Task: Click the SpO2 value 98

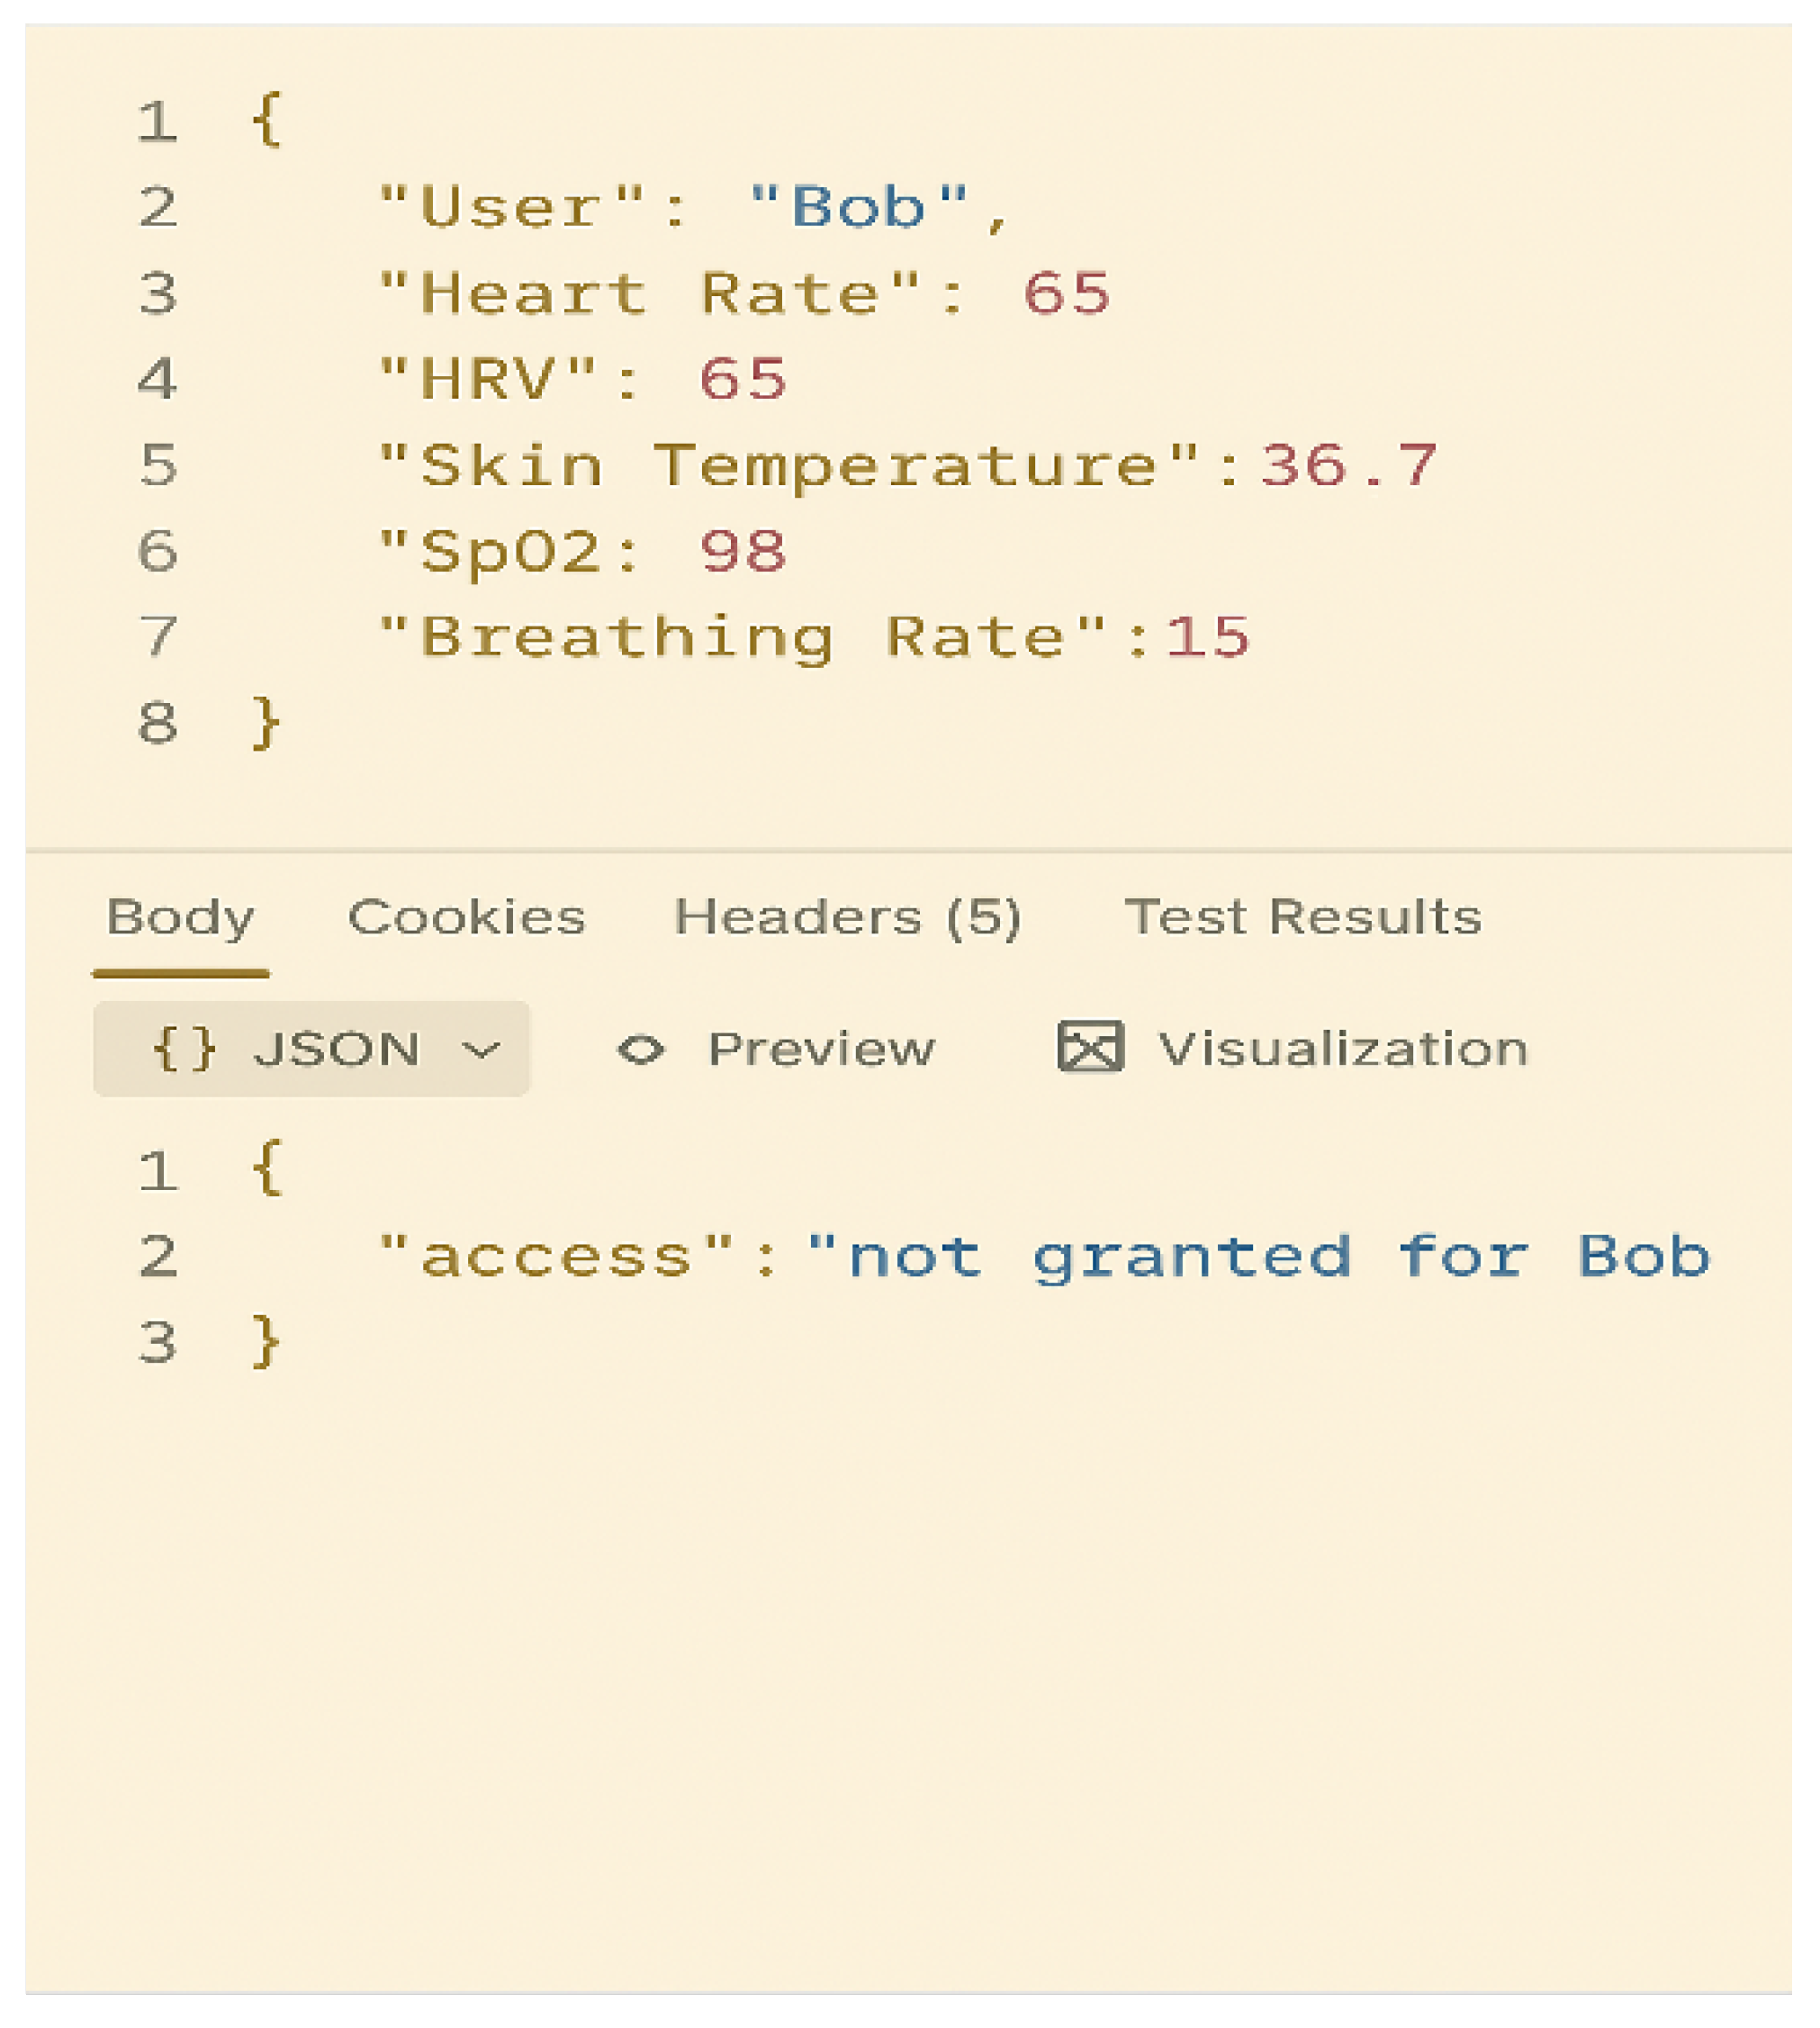Action: click(x=743, y=552)
